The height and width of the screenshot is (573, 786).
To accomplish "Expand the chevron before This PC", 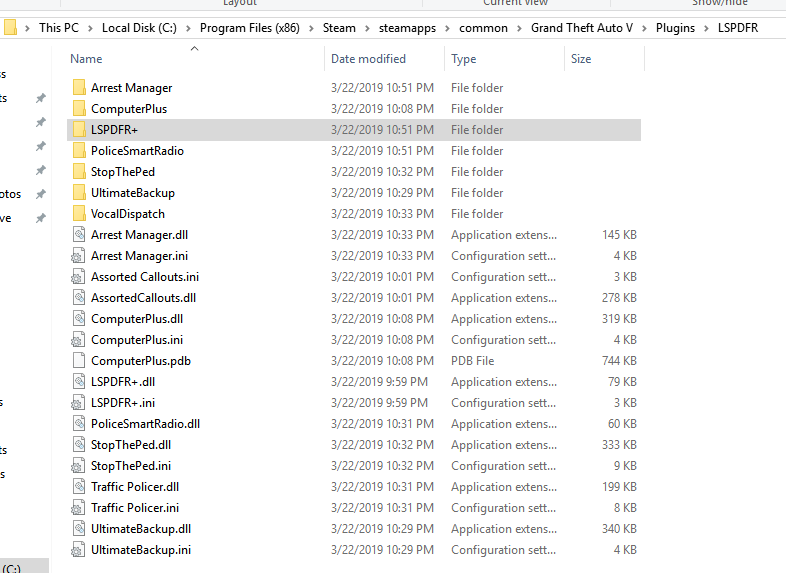I will (x=28, y=29).
